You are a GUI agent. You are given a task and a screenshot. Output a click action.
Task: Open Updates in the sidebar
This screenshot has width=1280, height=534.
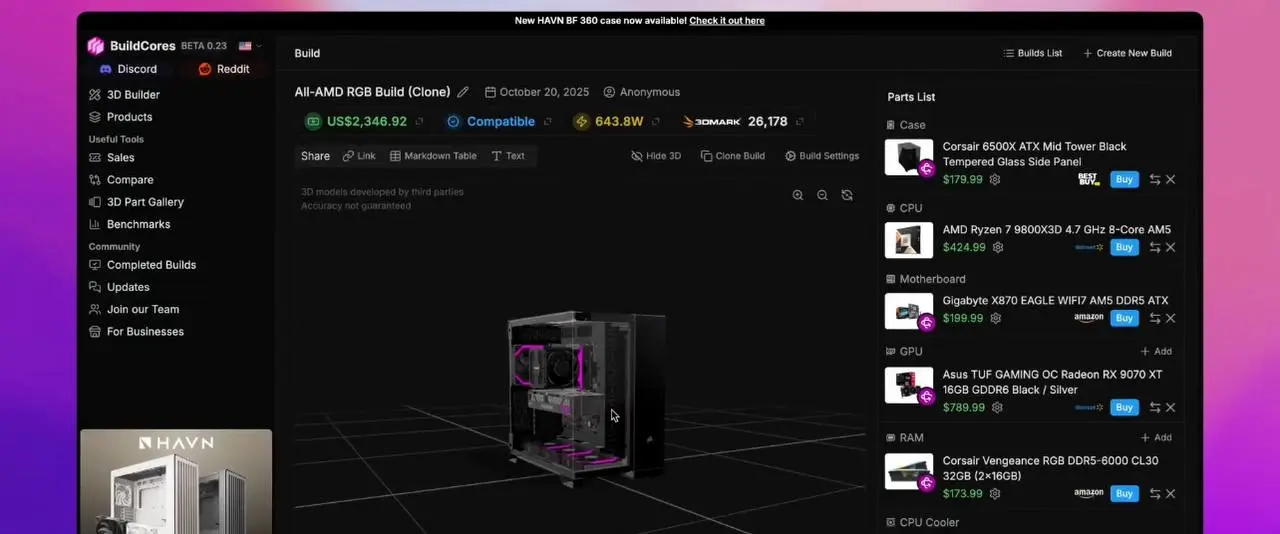(119, 287)
